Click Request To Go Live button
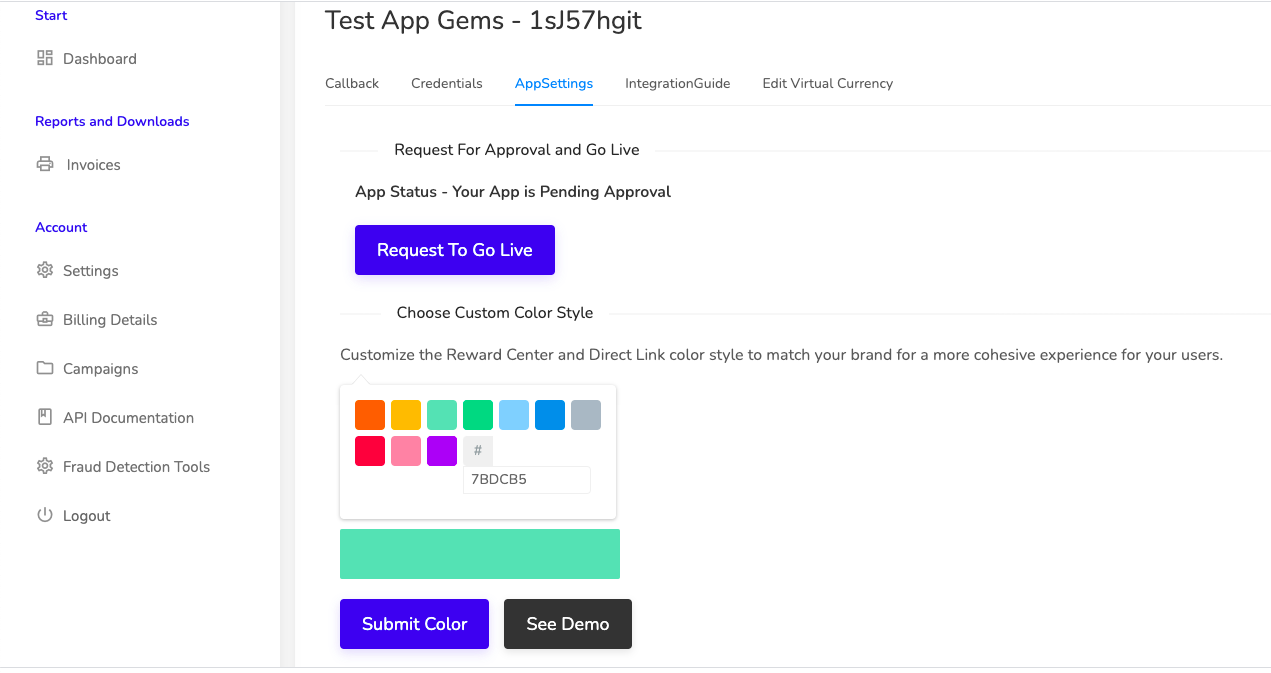 pyautogui.click(x=455, y=250)
